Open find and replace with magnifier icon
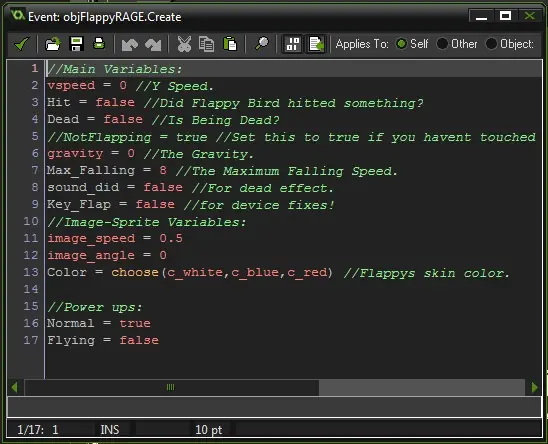548x444 pixels. click(x=262, y=44)
